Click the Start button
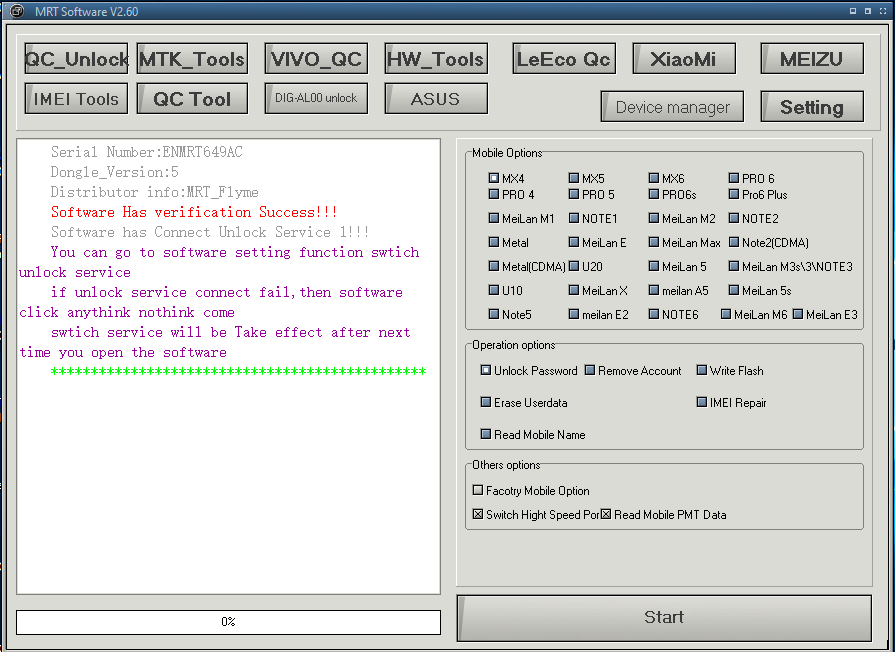The width and height of the screenshot is (895, 652). (x=664, y=618)
